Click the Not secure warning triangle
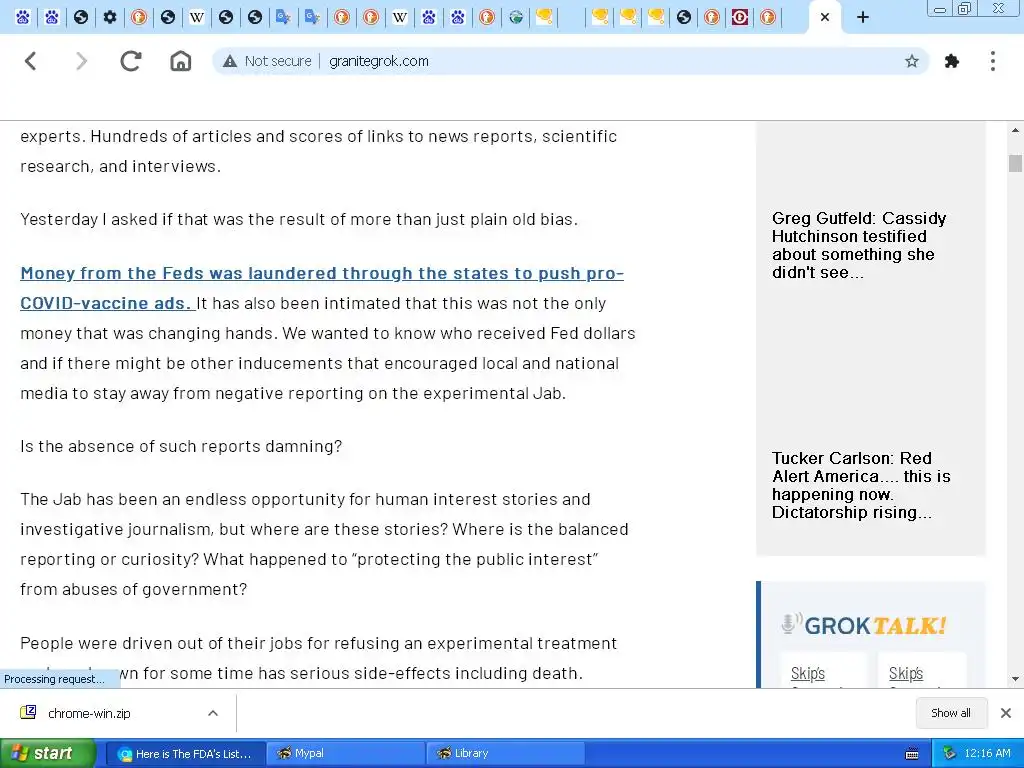The height and width of the screenshot is (768, 1024). point(230,61)
